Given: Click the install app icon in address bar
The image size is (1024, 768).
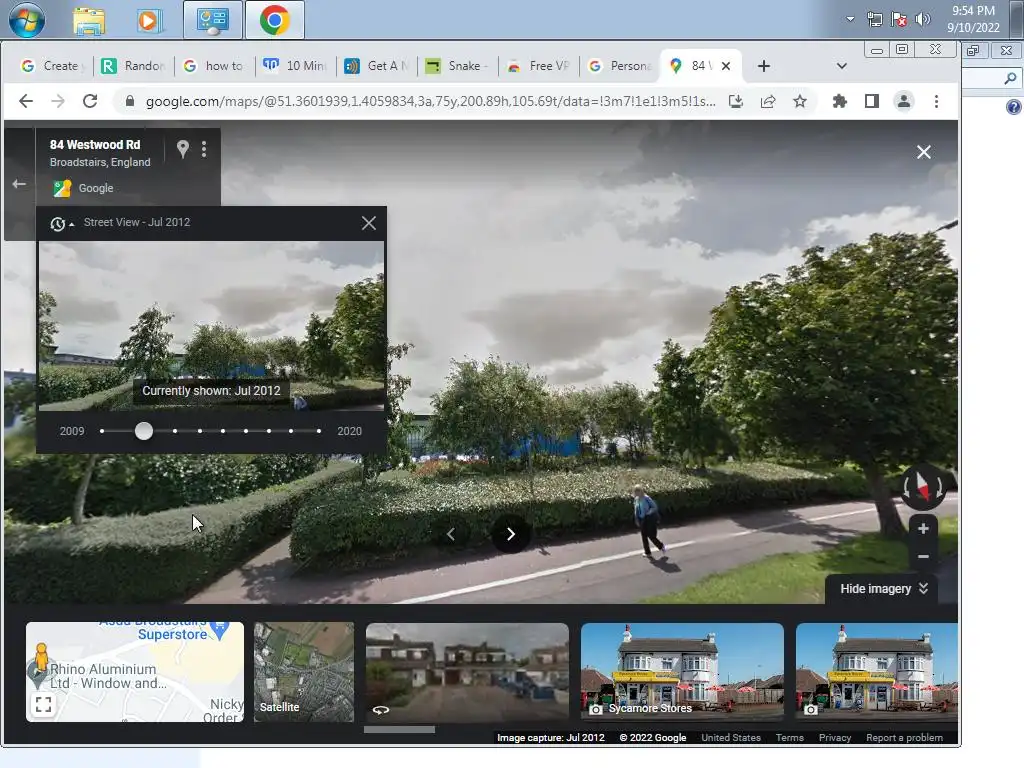Looking at the screenshot, I should pyautogui.click(x=736, y=101).
